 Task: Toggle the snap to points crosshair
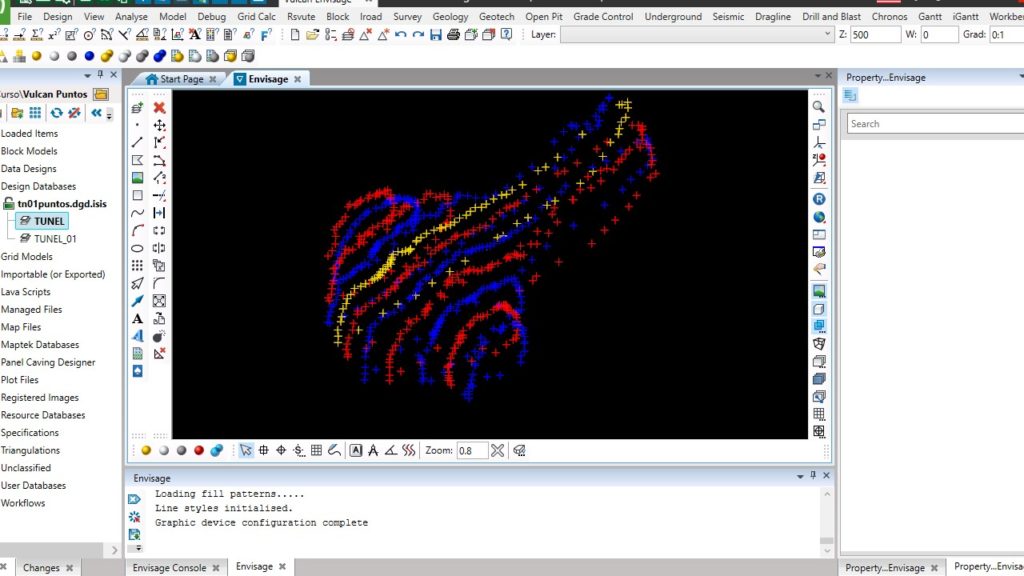(x=263, y=451)
